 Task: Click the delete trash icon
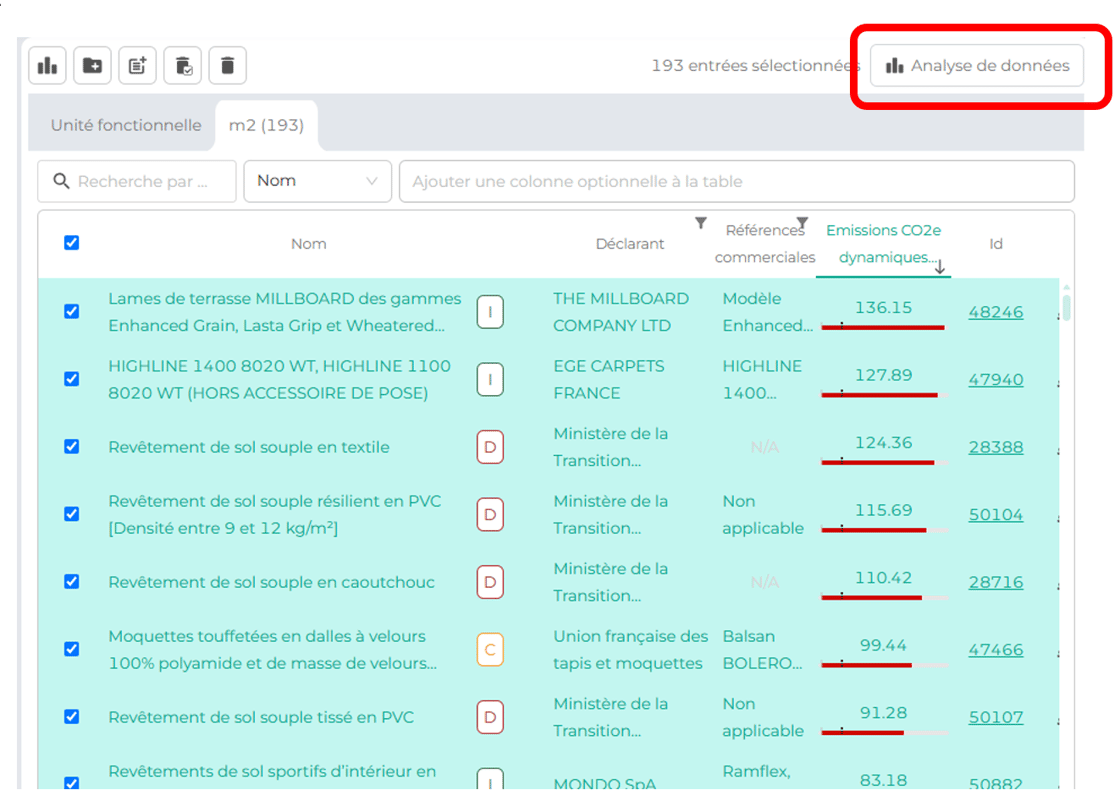[x=228, y=66]
